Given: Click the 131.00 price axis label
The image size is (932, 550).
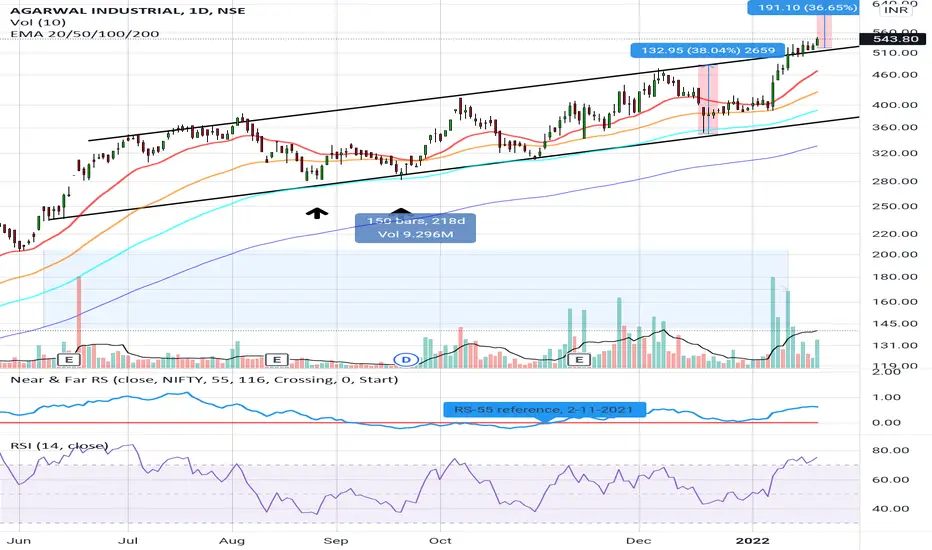Looking at the screenshot, I should (896, 345).
